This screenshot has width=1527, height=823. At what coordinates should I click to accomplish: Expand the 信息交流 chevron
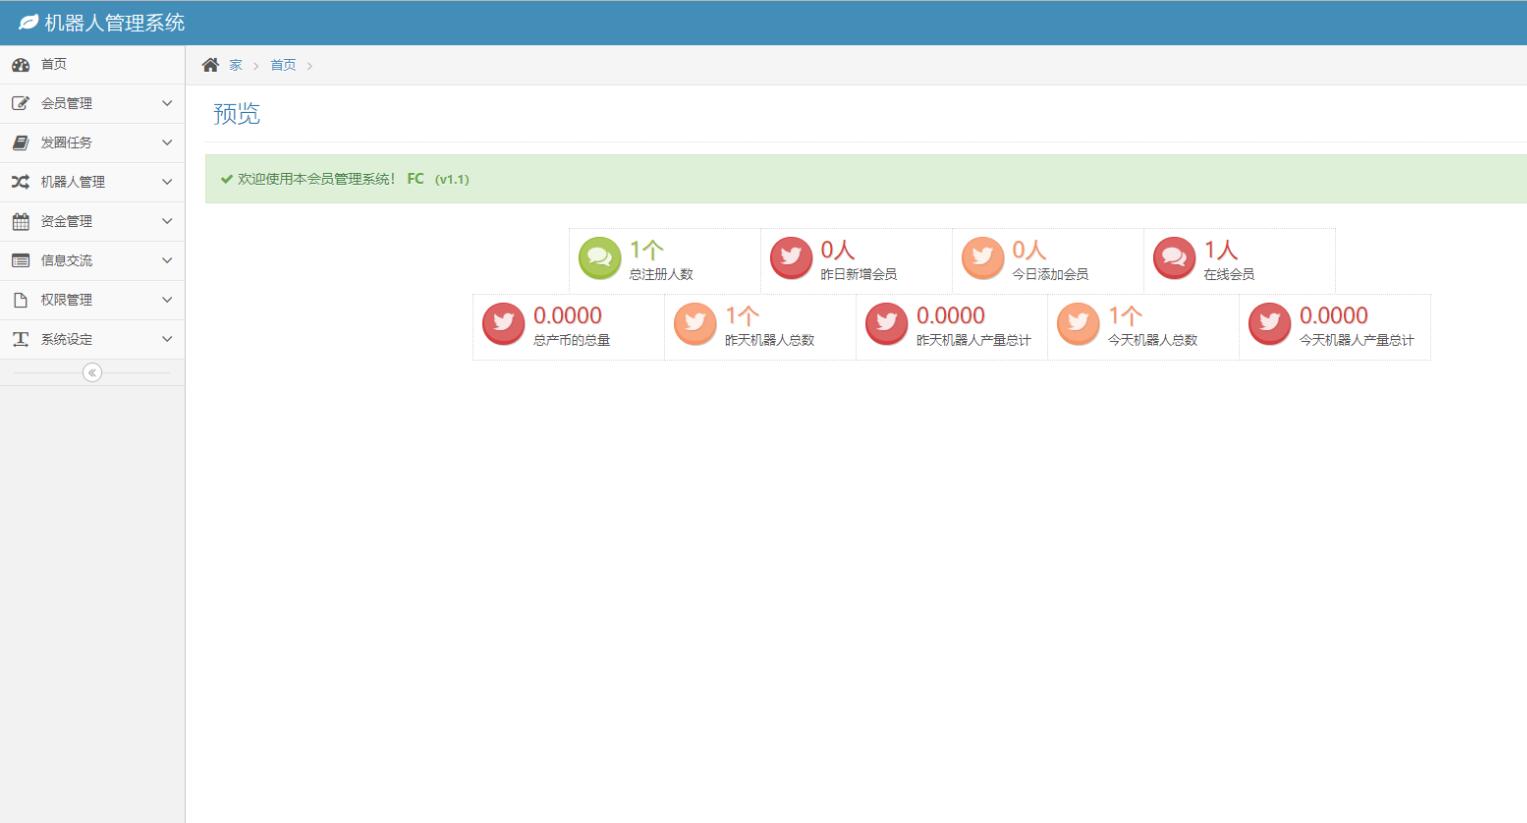167,260
